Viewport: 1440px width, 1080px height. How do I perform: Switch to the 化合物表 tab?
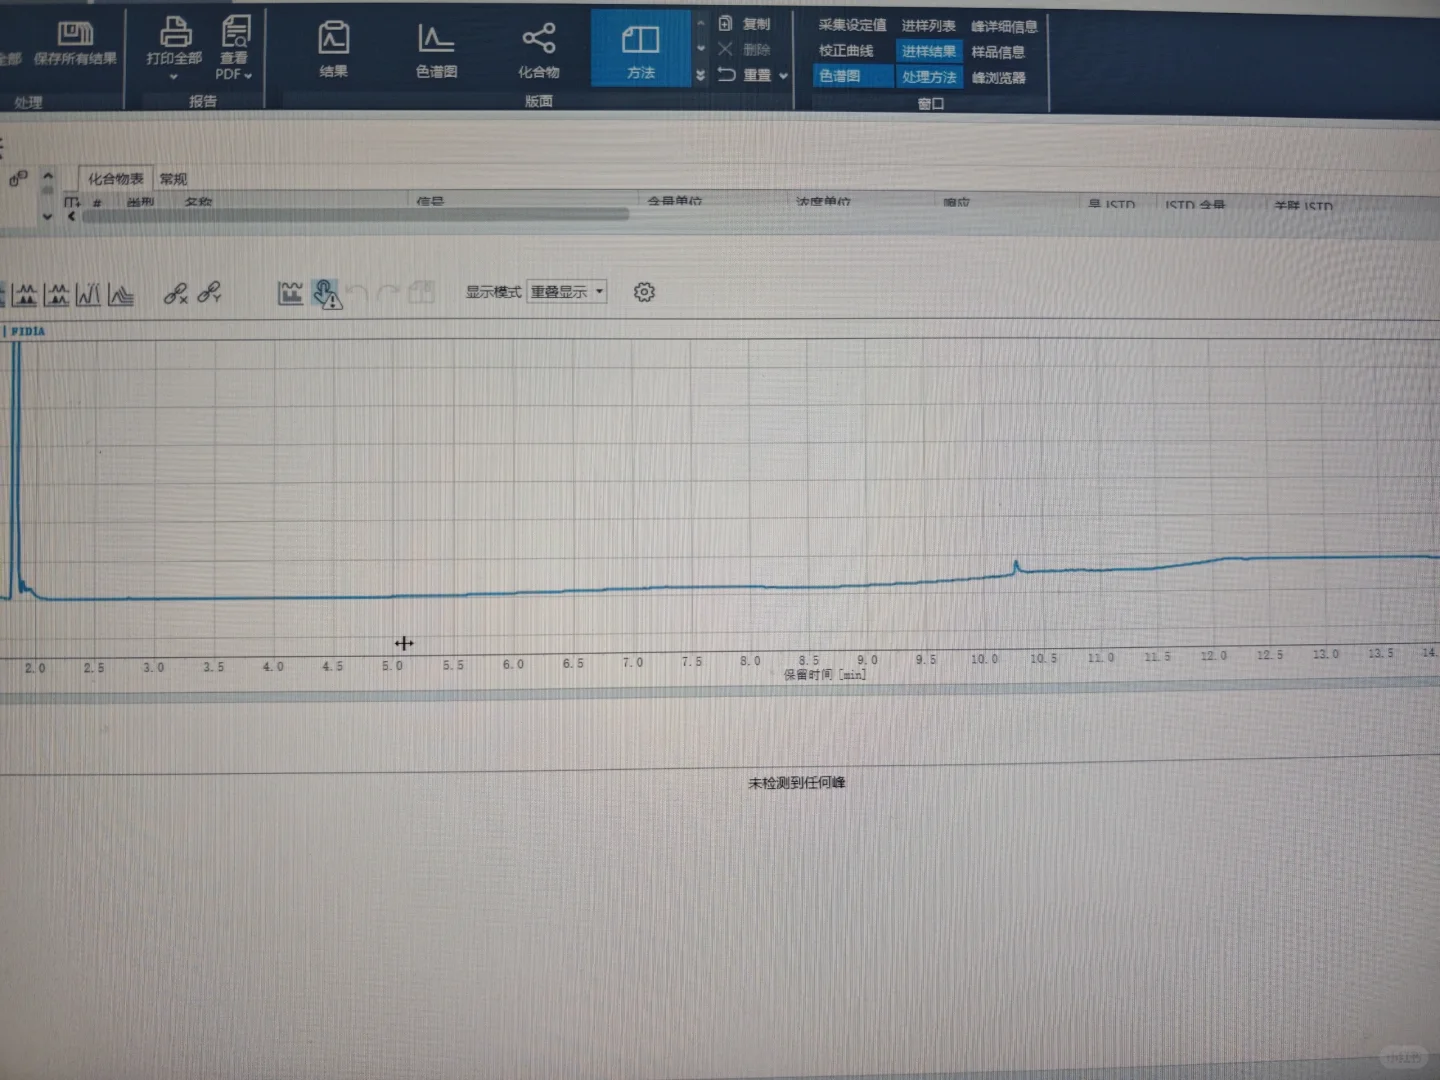pyautogui.click(x=116, y=179)
